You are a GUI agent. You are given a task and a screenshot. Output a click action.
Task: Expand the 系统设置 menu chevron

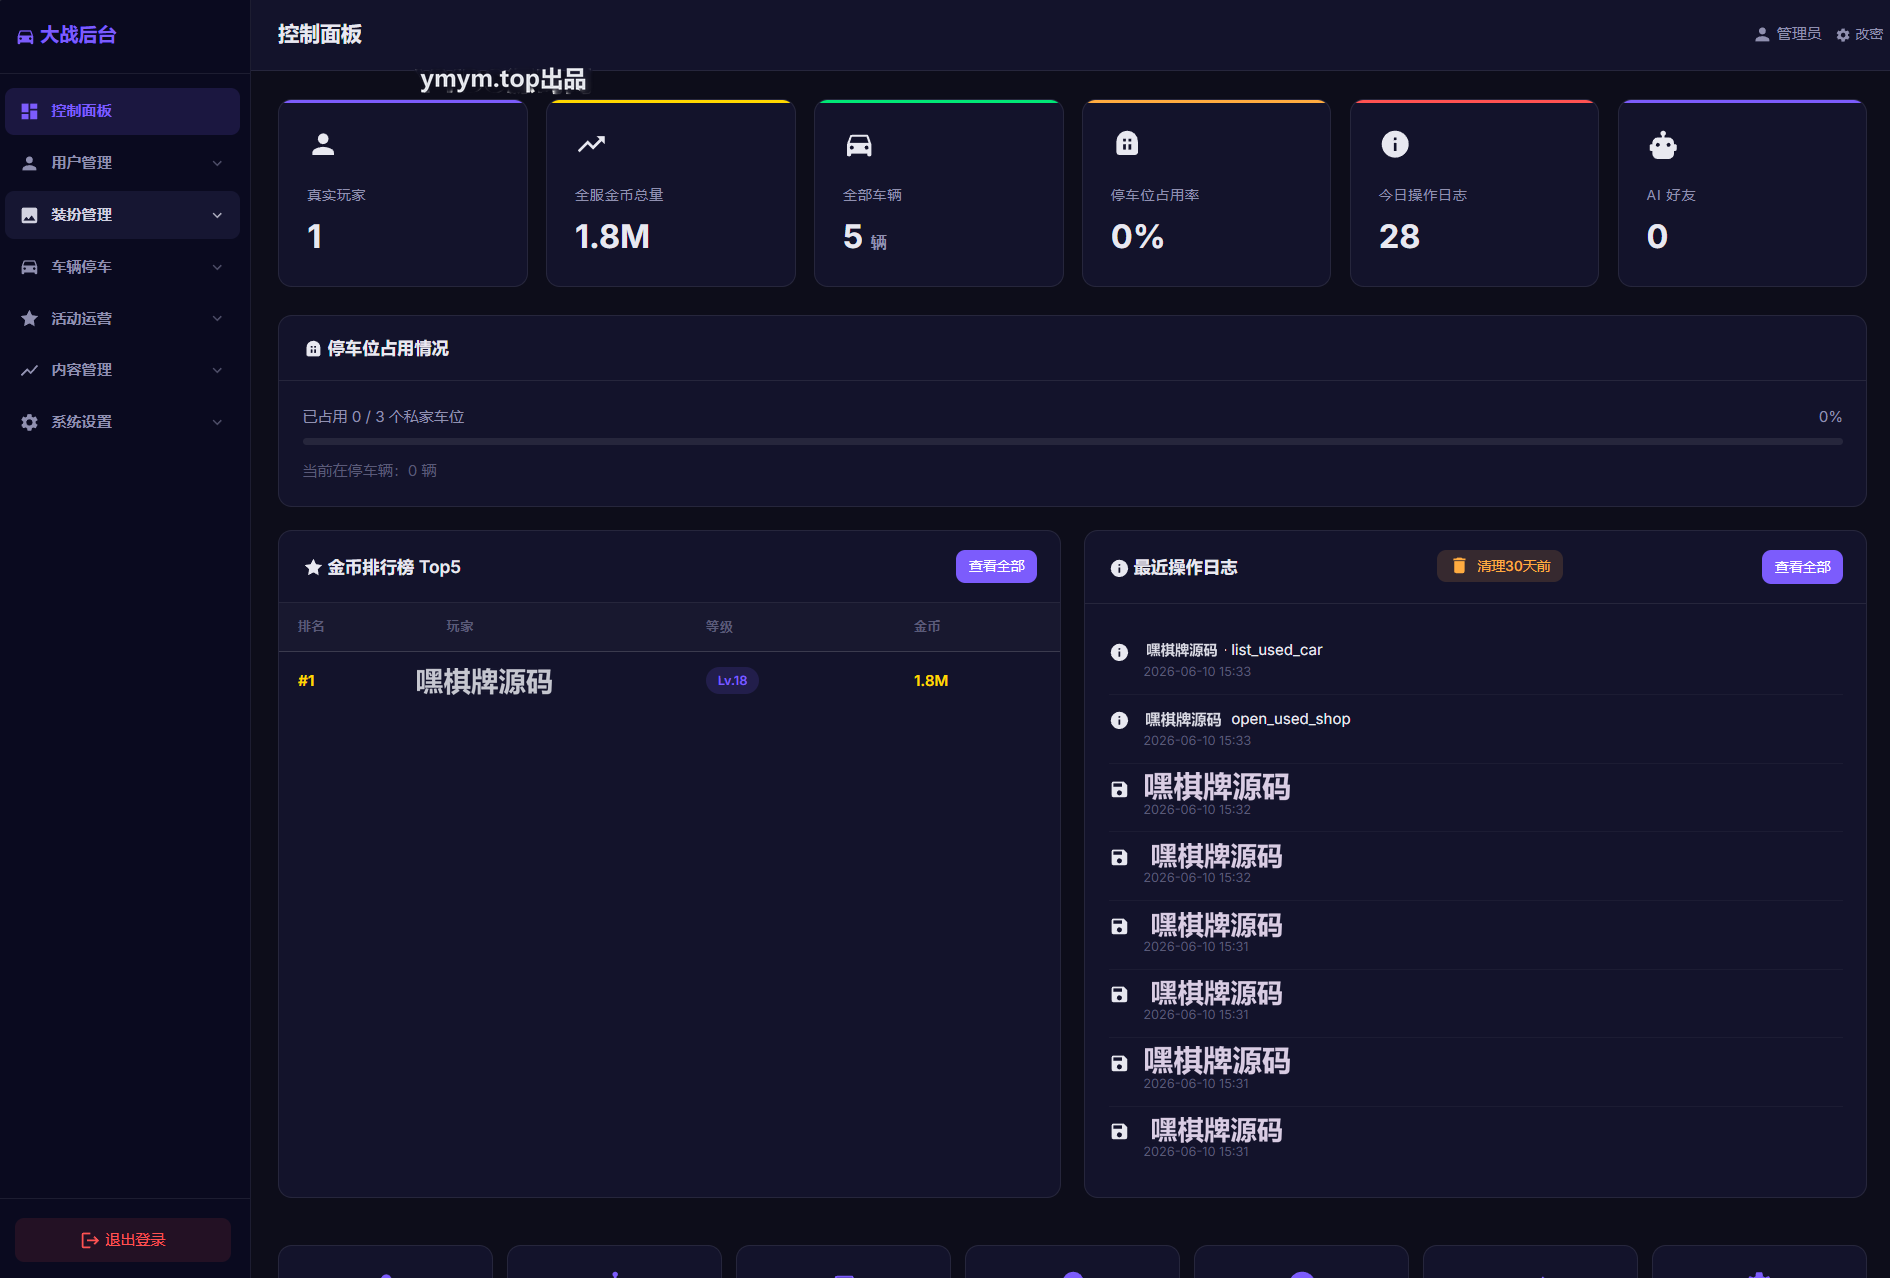pyautogui.click(x=217, y=422)
